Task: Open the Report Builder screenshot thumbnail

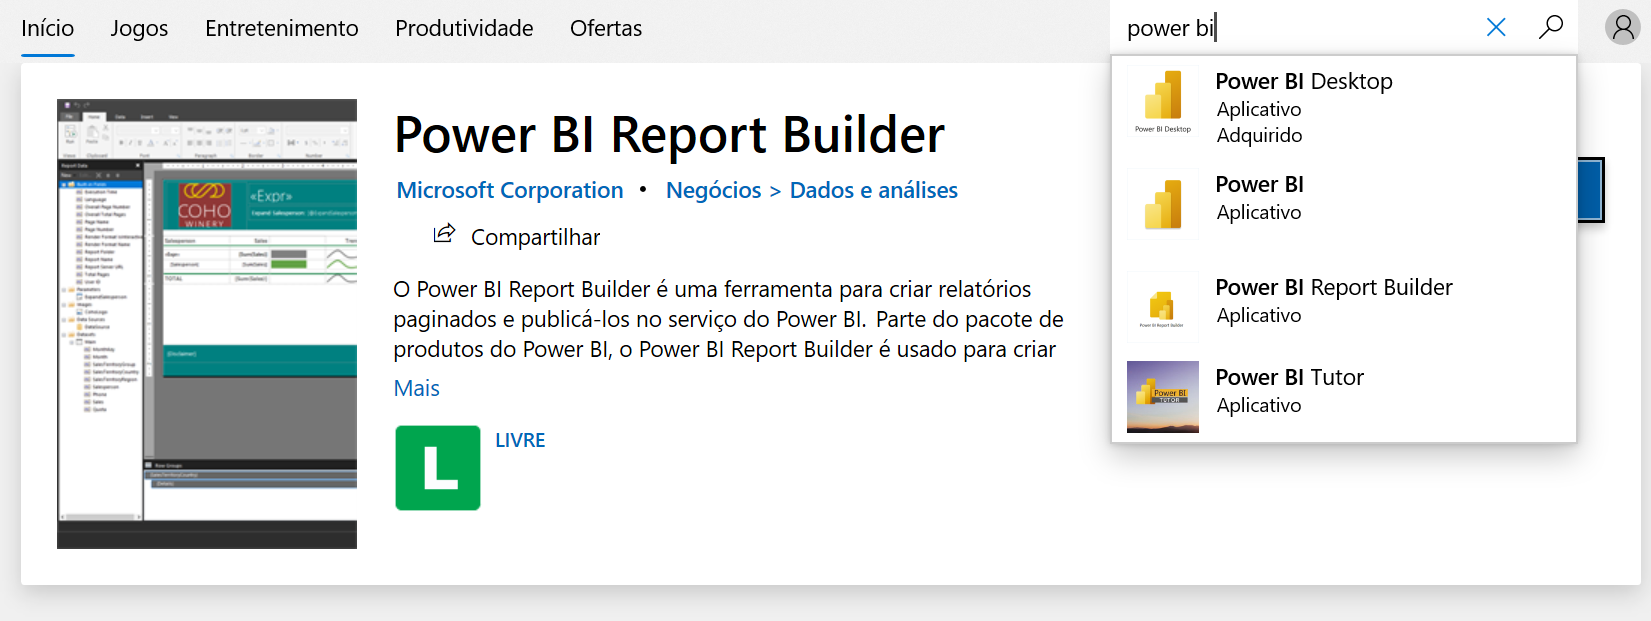Action: pos(207,324)
